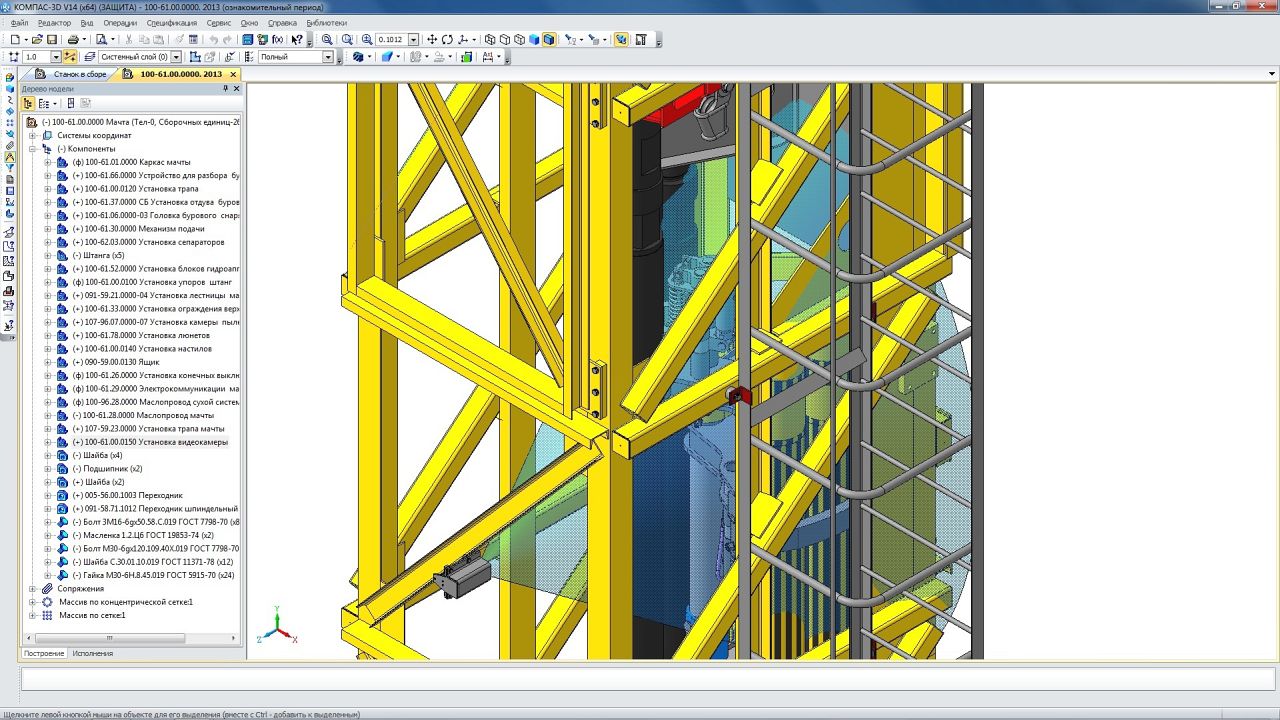Open the Print preview icon
Image resolution: width=1280 pixels, height=720 pixels.
coord(101,40)
